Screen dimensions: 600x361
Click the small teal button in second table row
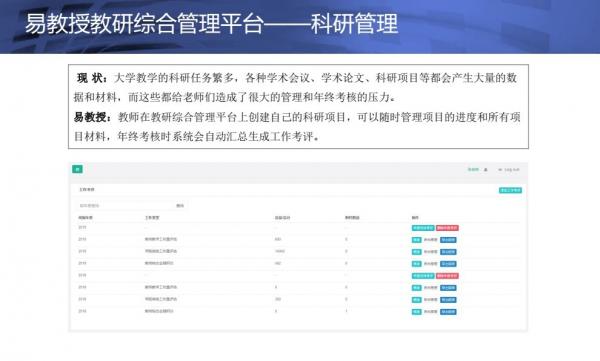coord(416,240)
